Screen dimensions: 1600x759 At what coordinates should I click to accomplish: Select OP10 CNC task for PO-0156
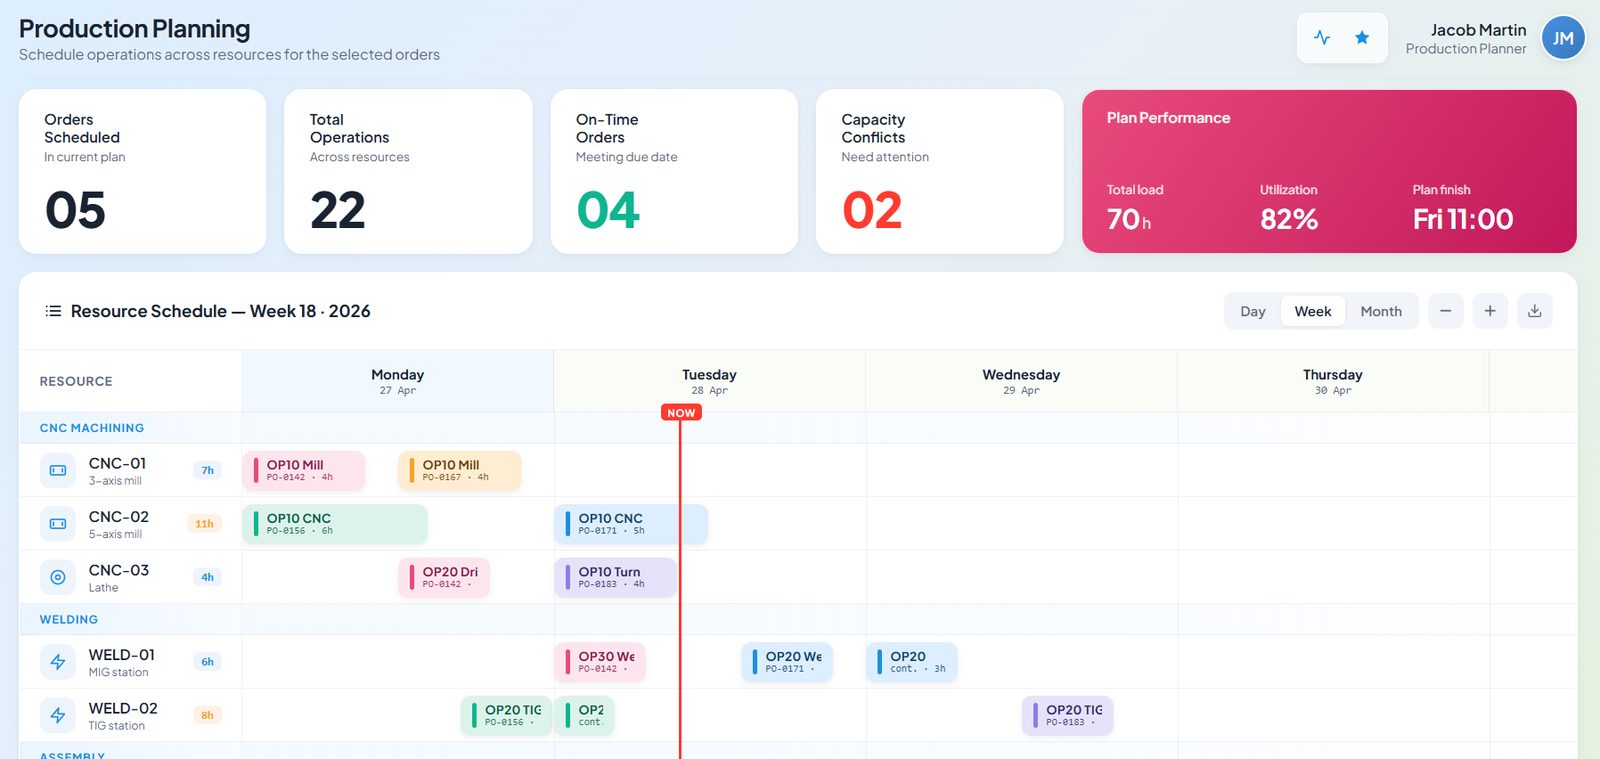(x=335, y=524)
